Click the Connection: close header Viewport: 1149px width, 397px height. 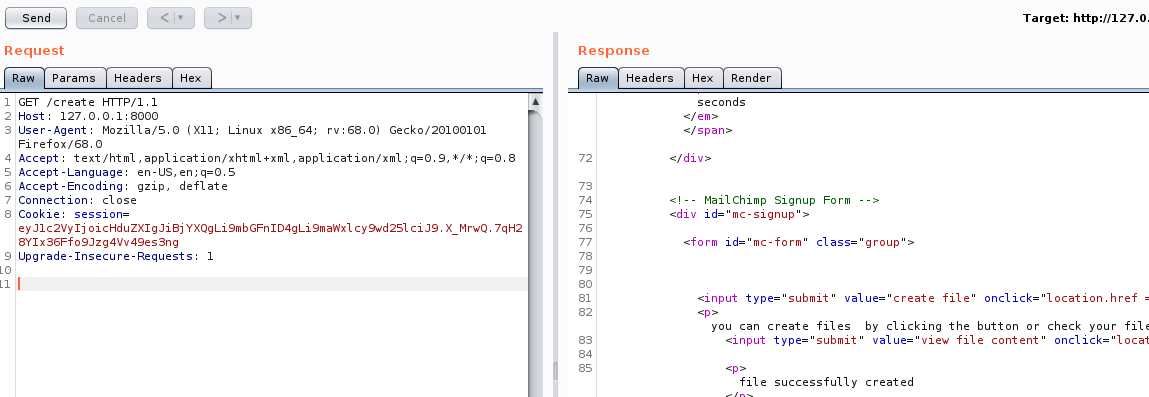tap(78, 200)
